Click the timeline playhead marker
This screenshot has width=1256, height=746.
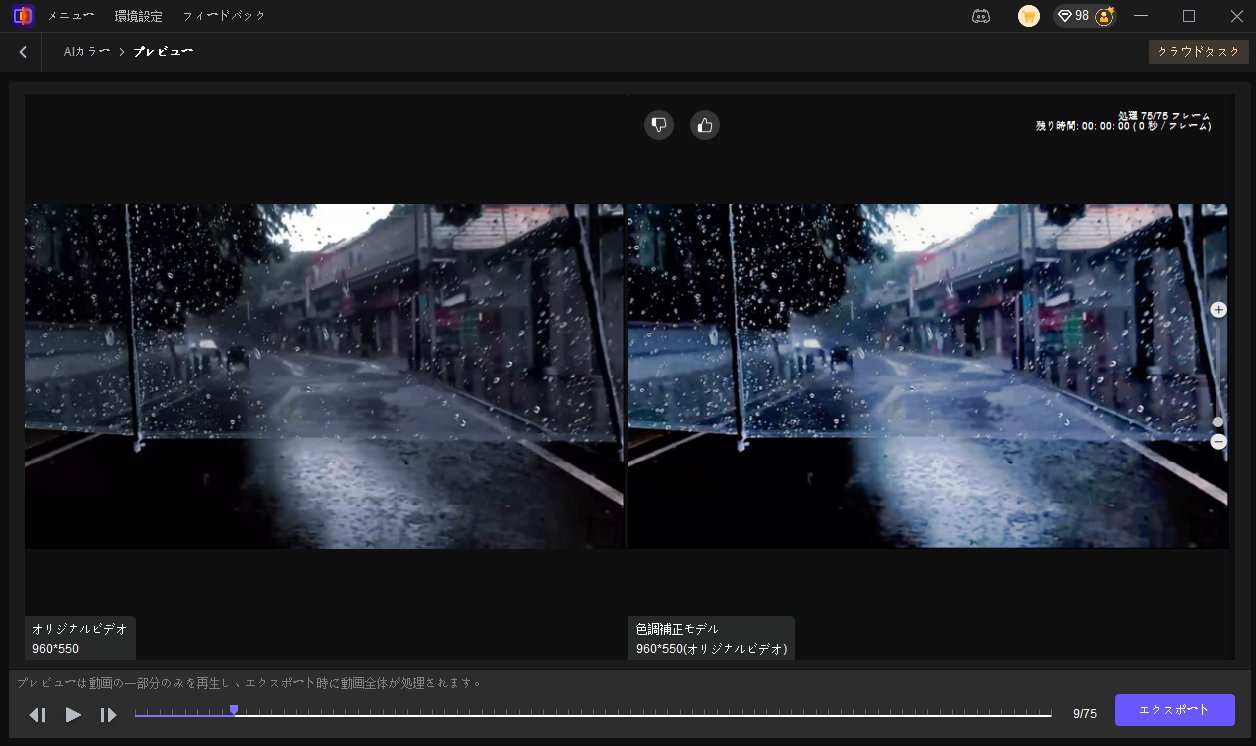[x=234, y=710]
